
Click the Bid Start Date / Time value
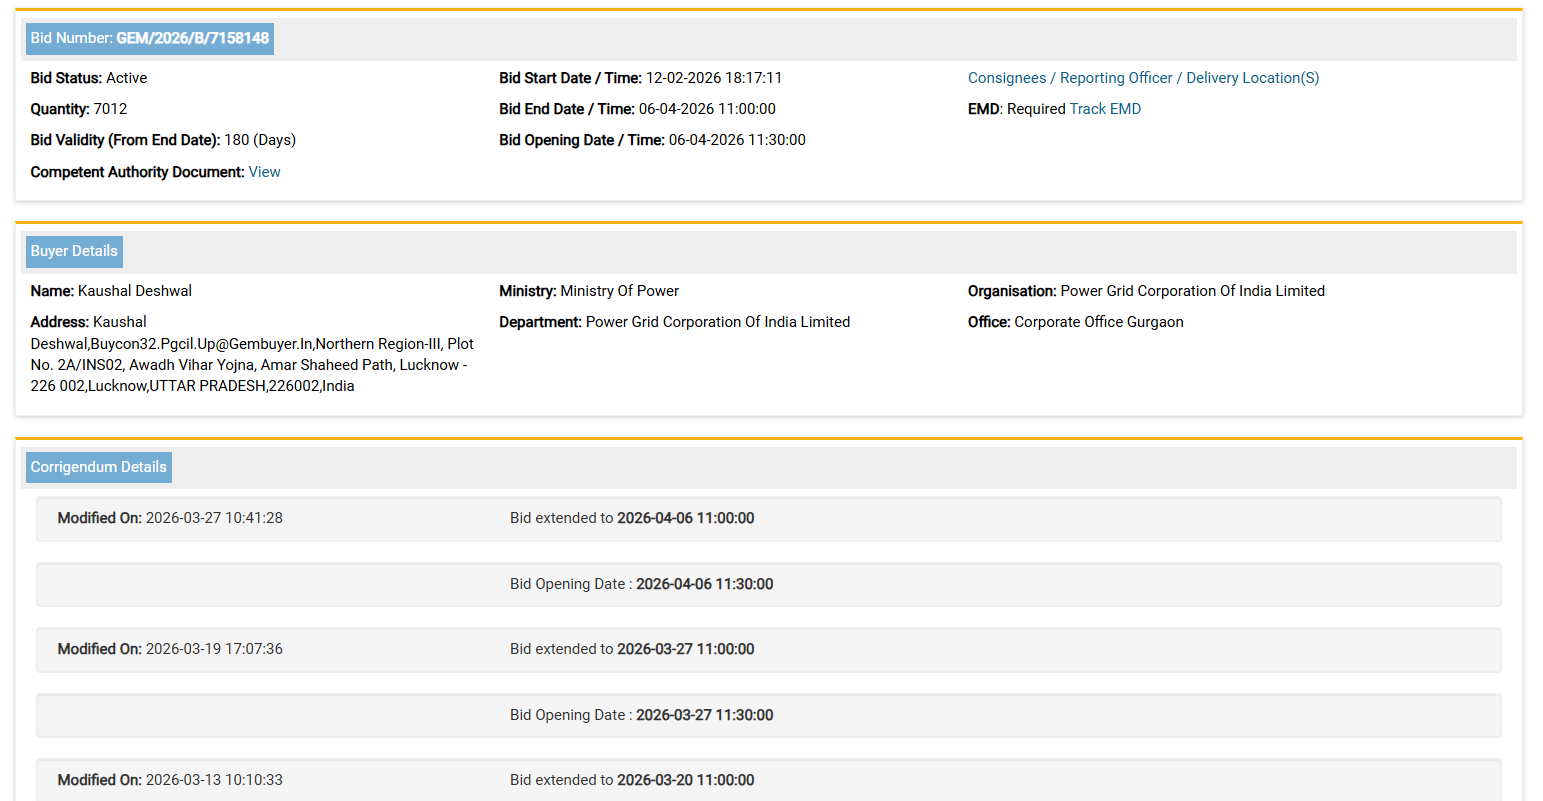713,78
